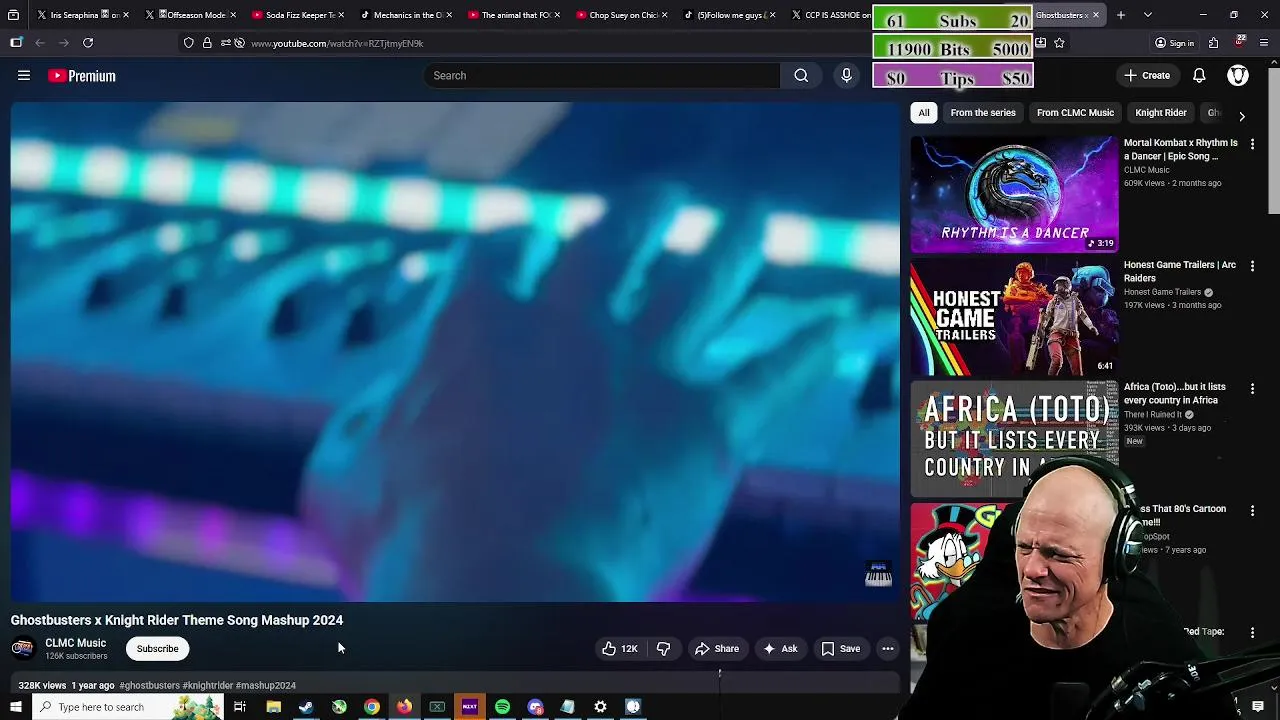Open Firefox from the taskbar
Image resolution: width=1280 pixels, height=720 pixels.
(404, 707)
